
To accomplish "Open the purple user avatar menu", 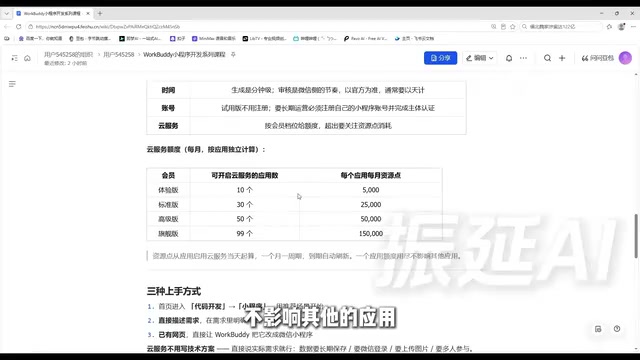I will pos(625,58).
